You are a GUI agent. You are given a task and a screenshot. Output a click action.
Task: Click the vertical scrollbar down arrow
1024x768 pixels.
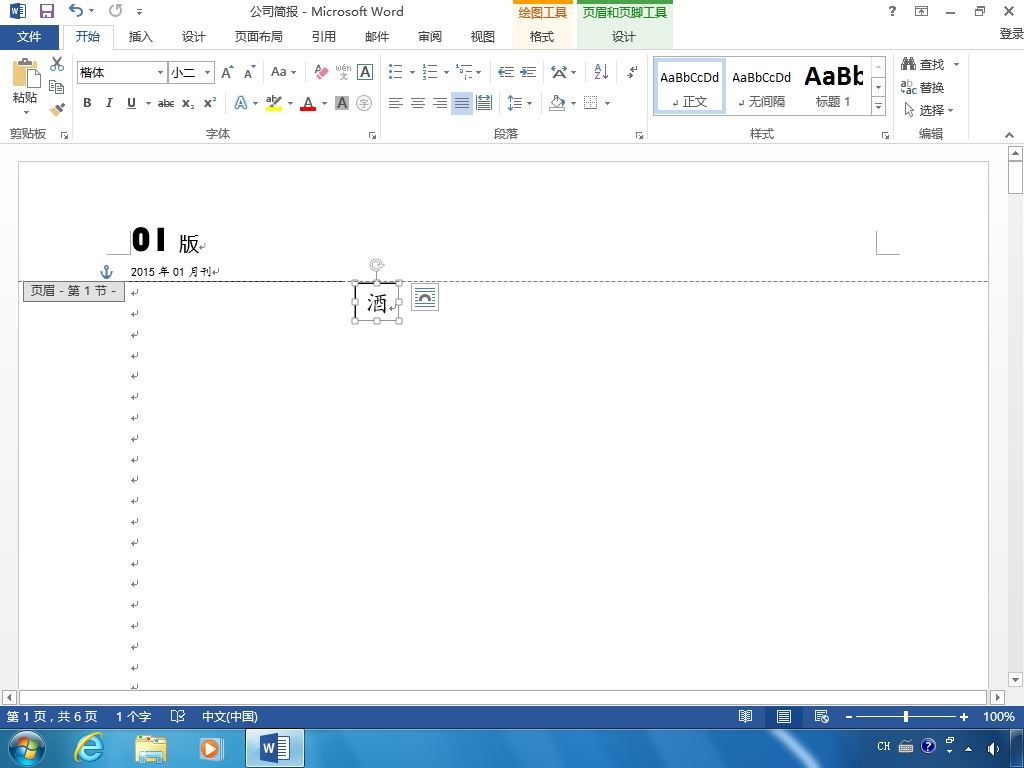pos(1015,680)
